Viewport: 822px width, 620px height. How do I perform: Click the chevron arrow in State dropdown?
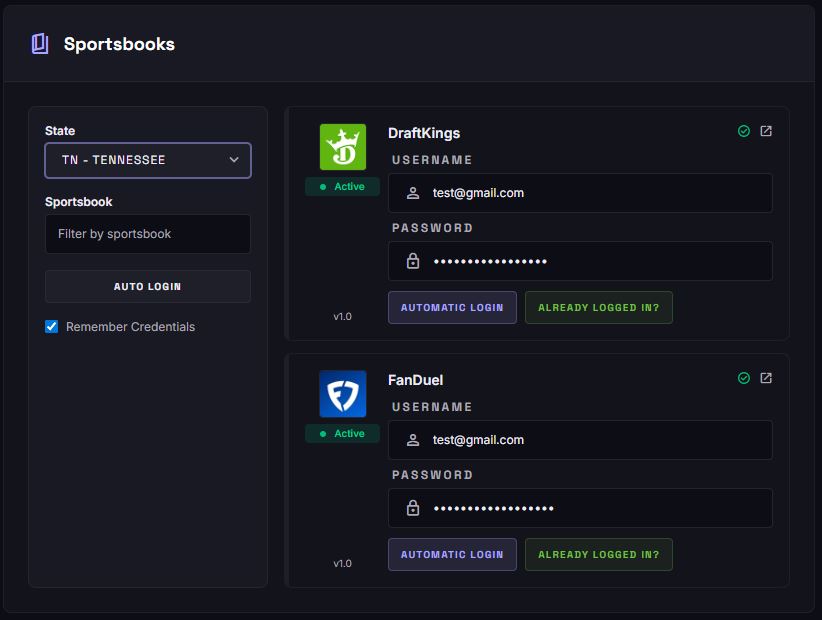234,160
